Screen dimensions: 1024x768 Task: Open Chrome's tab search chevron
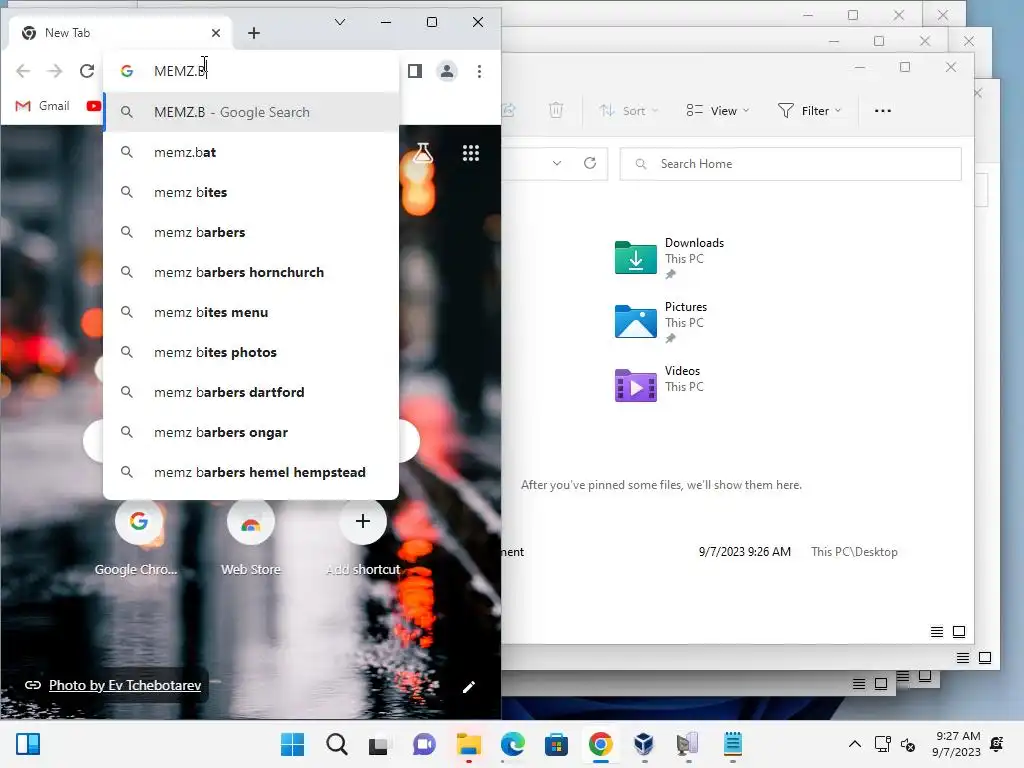[x=340, y=22]
